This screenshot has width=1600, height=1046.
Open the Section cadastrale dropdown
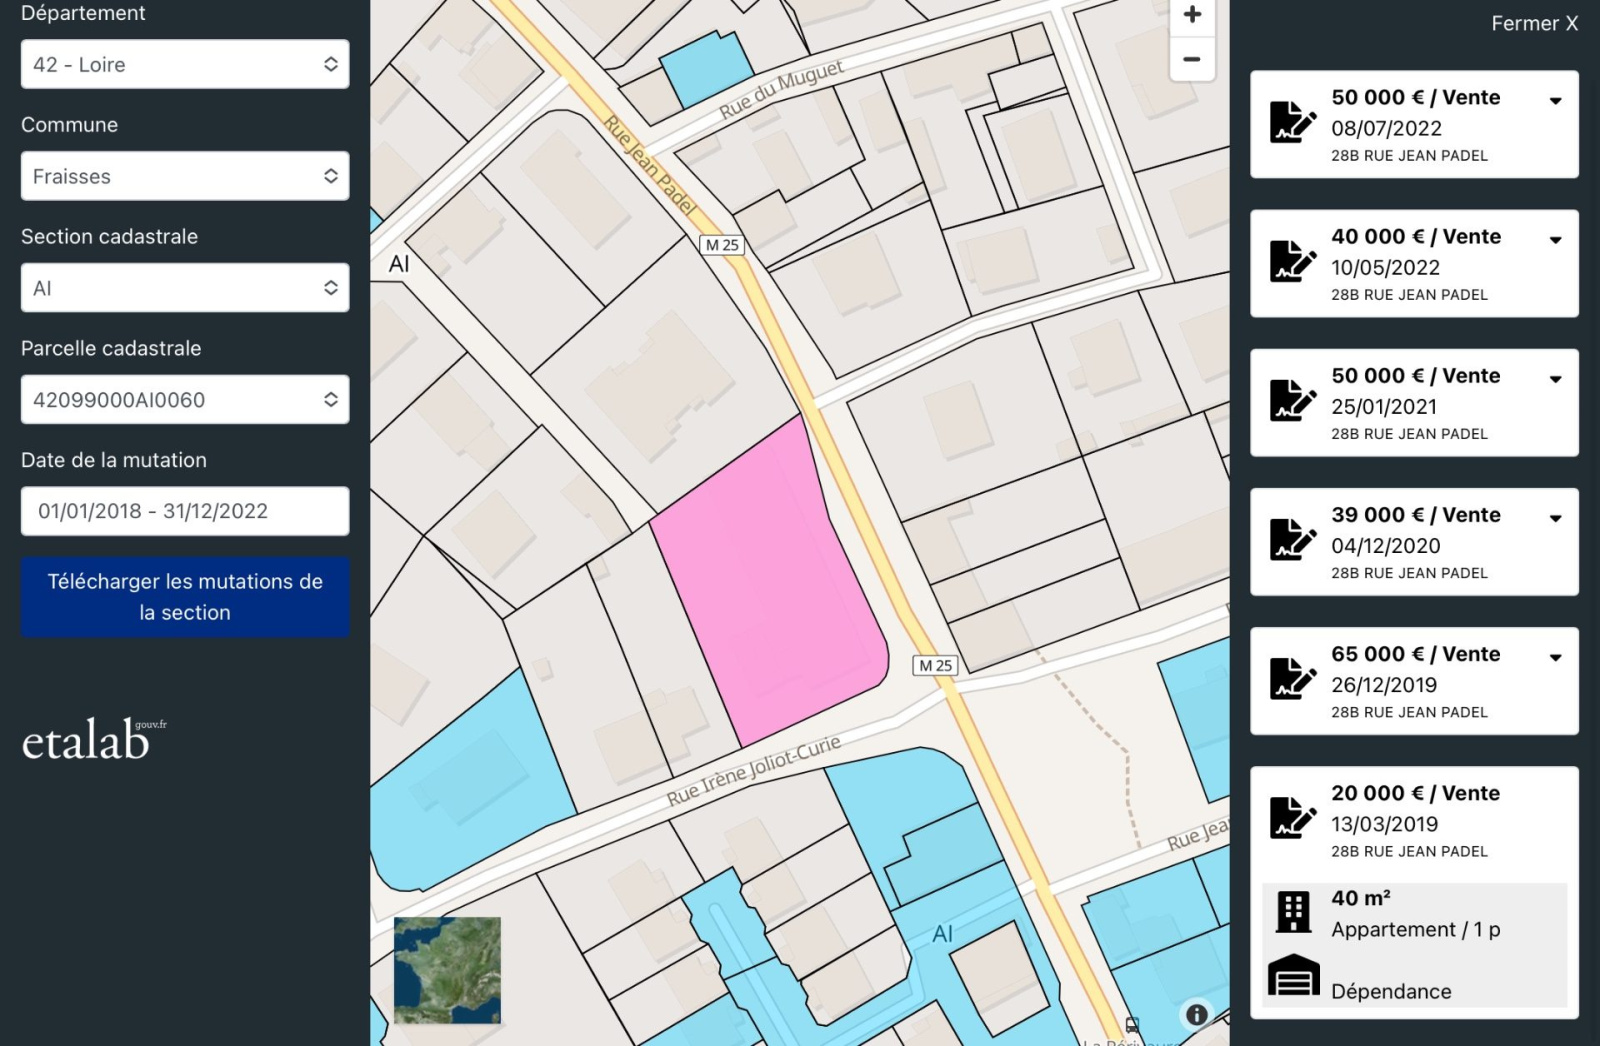[x=185, y=288]
